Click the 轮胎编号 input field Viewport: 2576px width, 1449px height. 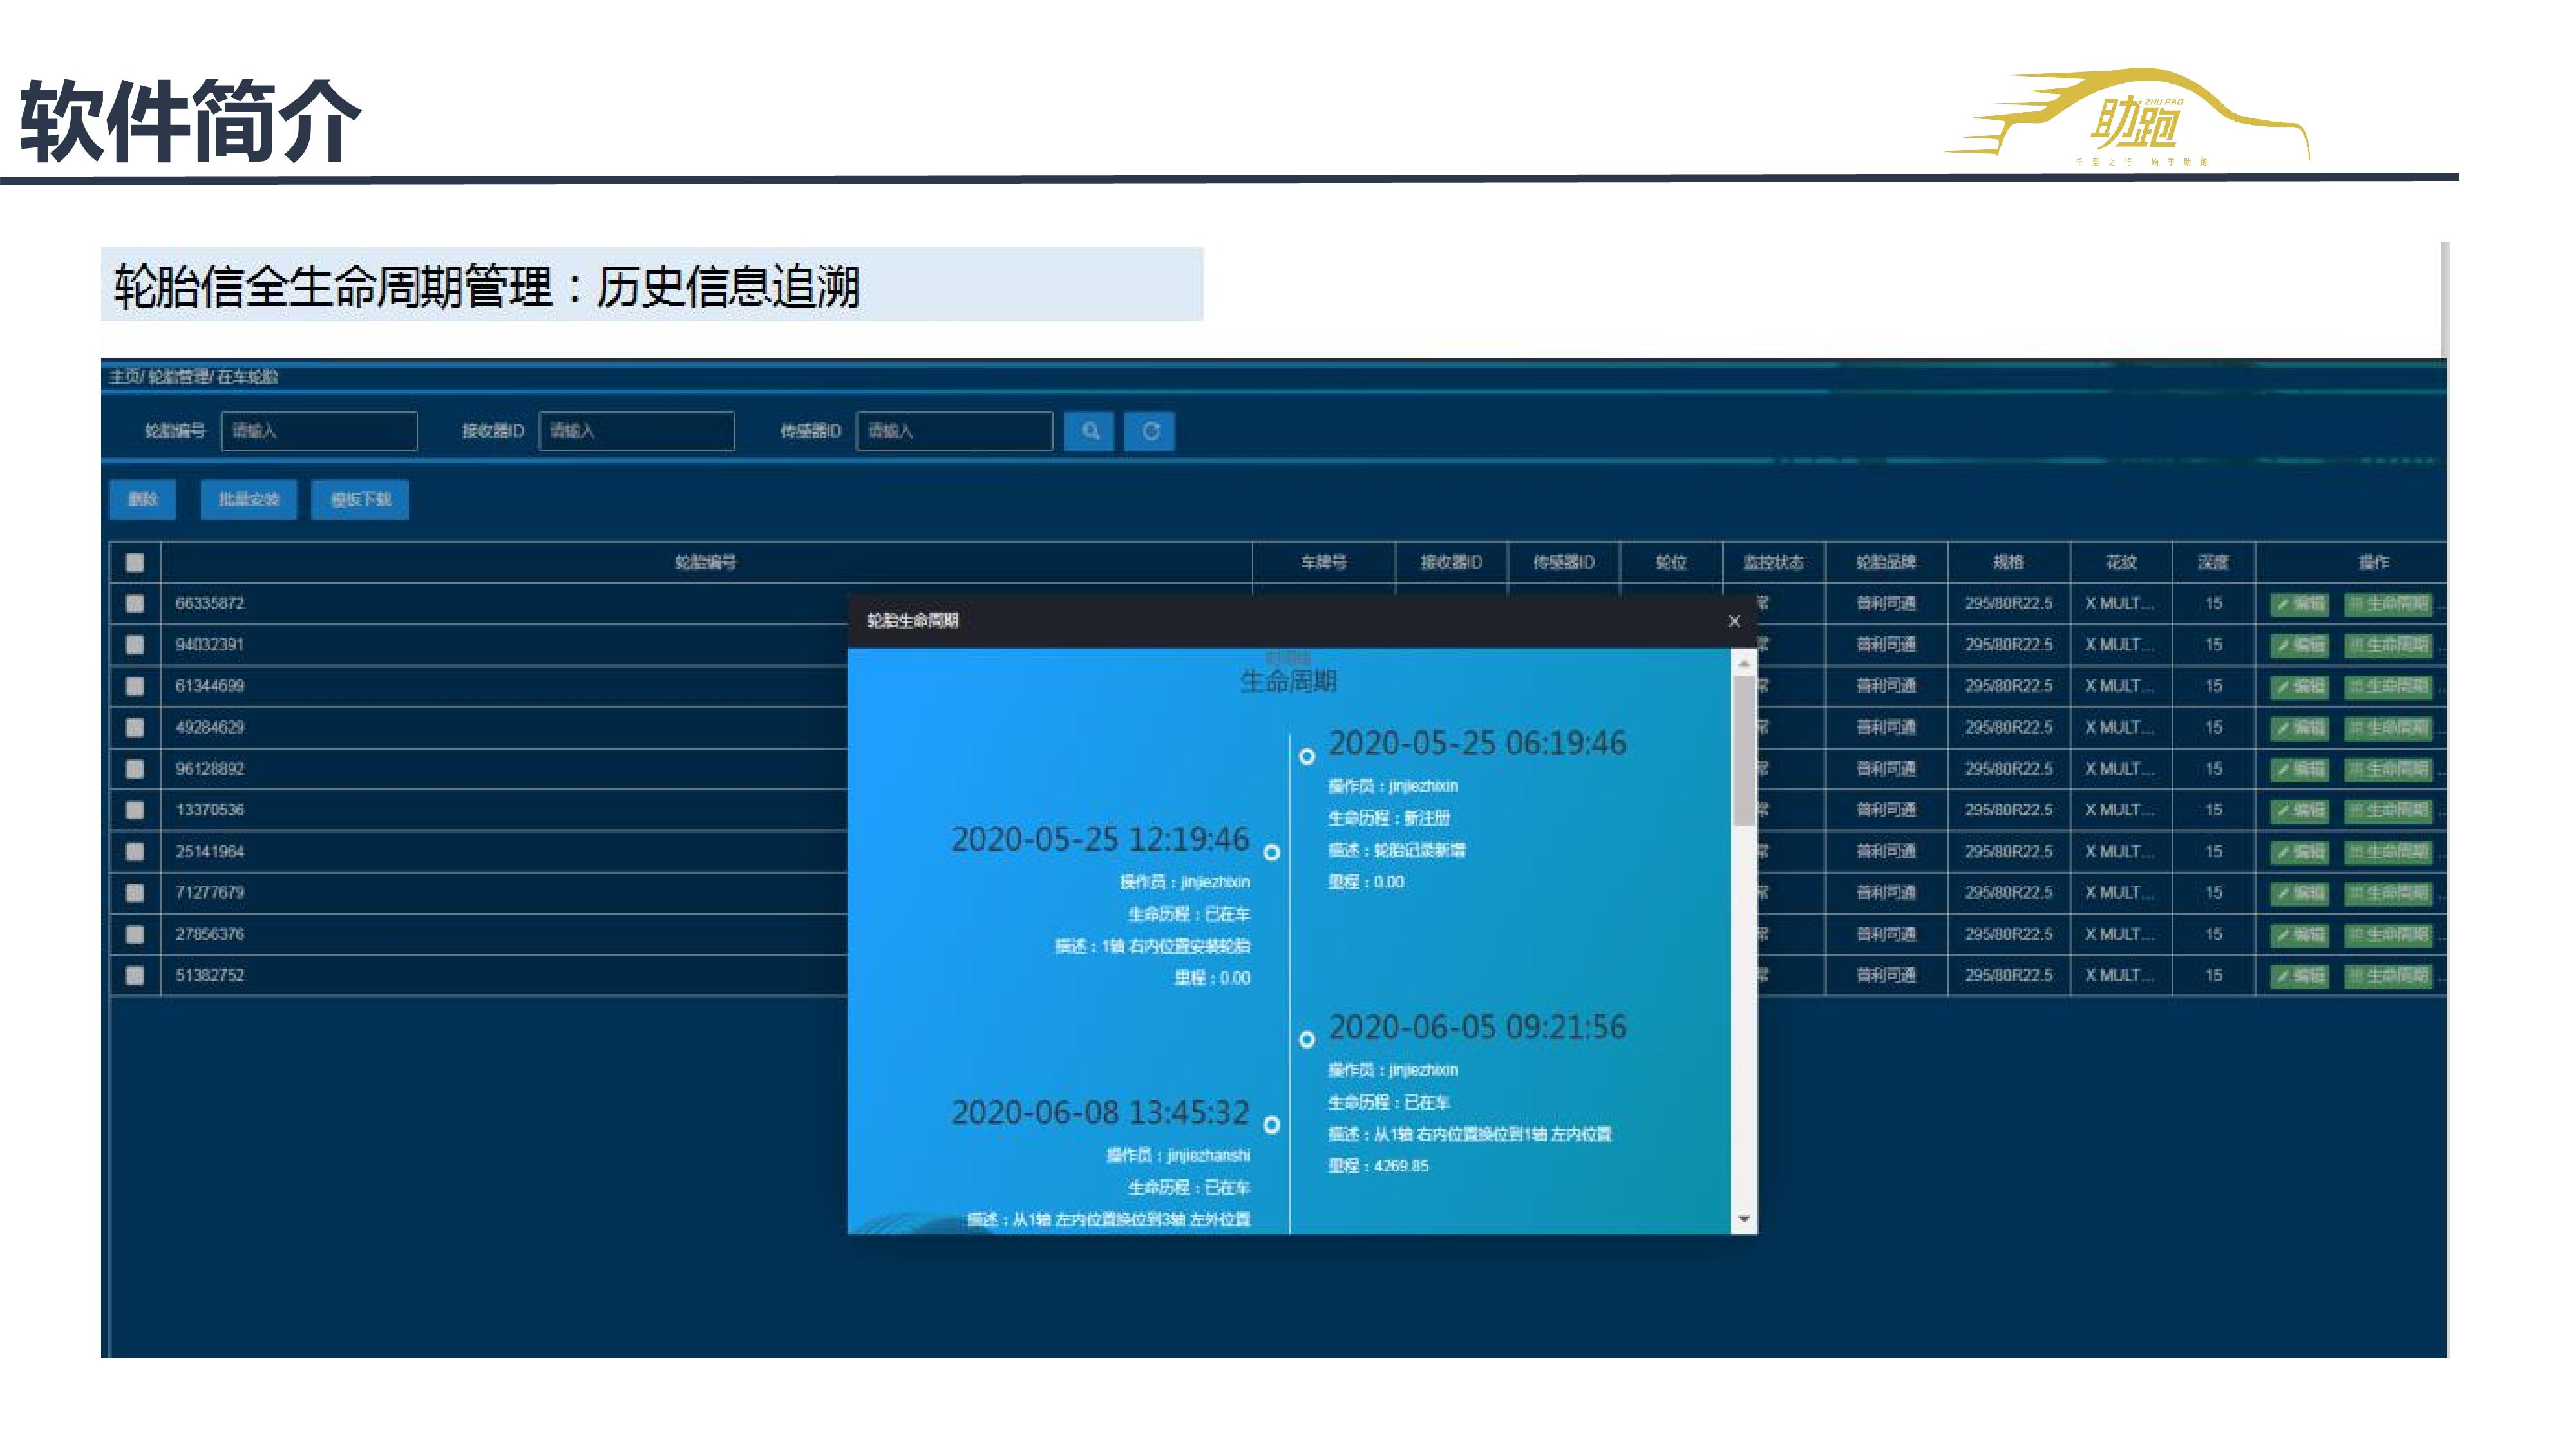319,431
